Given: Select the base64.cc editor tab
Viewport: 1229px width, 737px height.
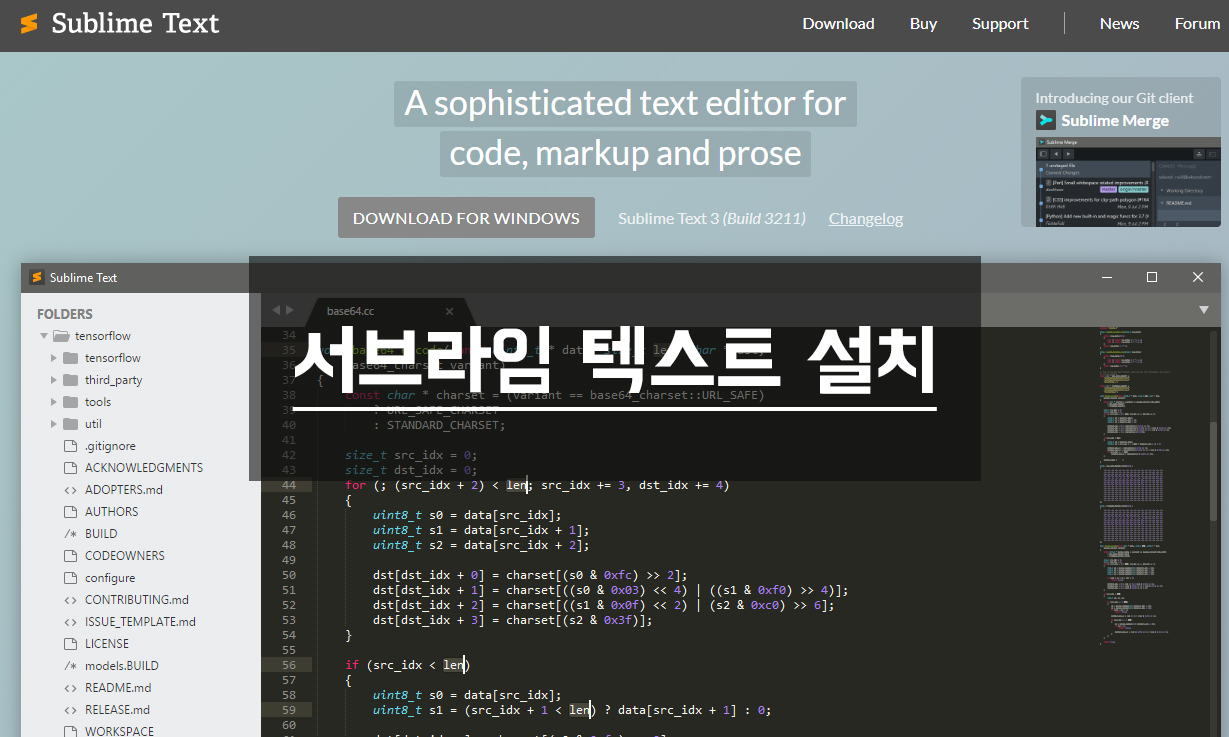Looking at the screenshot, I should point(388,311).
